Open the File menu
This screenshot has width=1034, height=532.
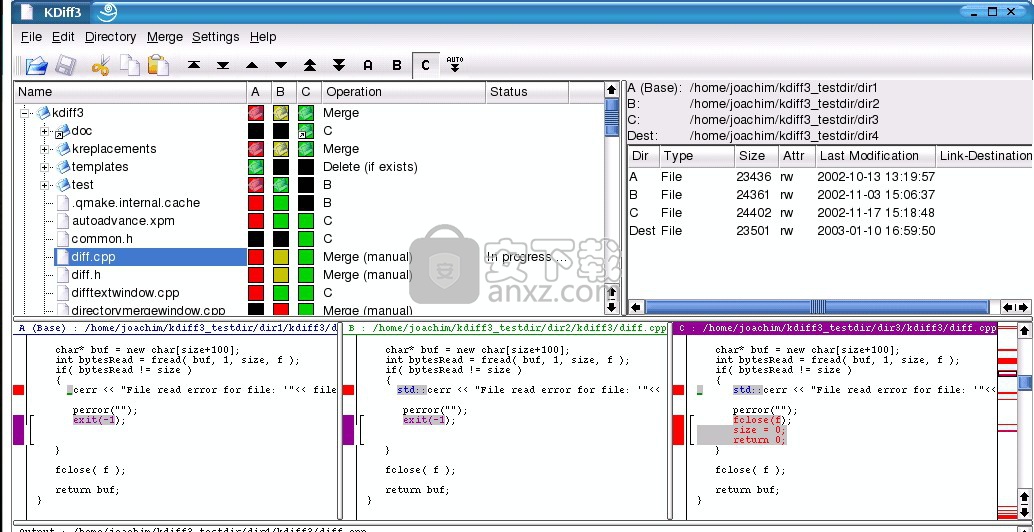(31, 37)
